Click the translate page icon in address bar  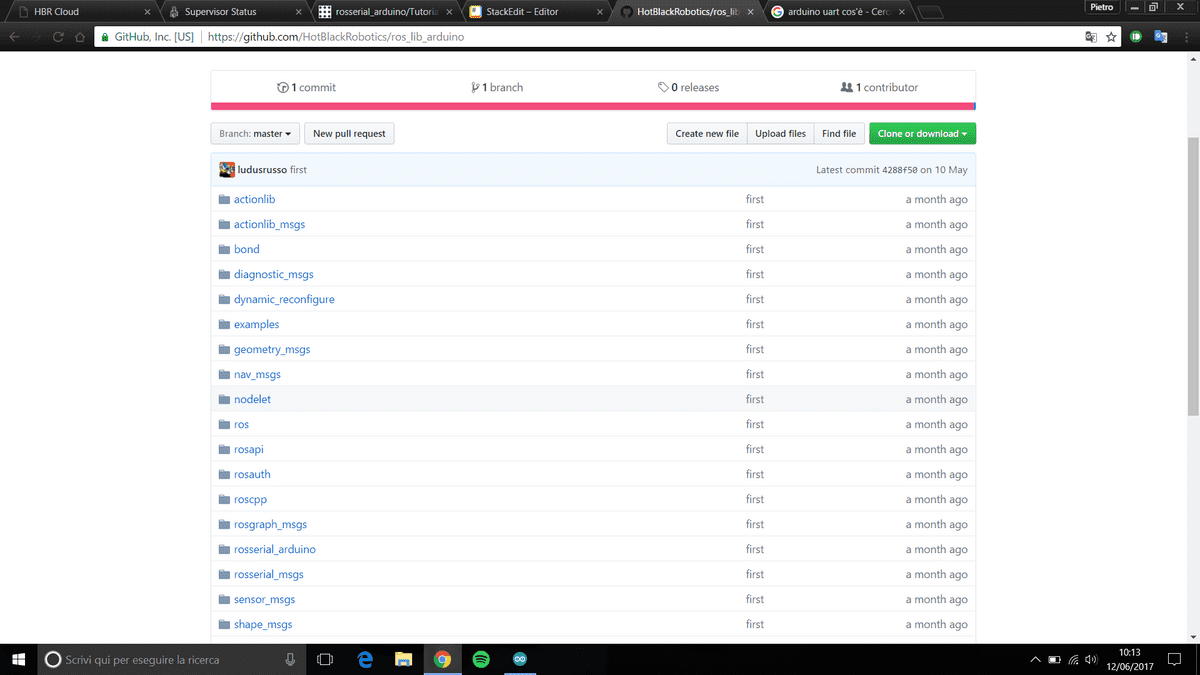(1091, 37)
